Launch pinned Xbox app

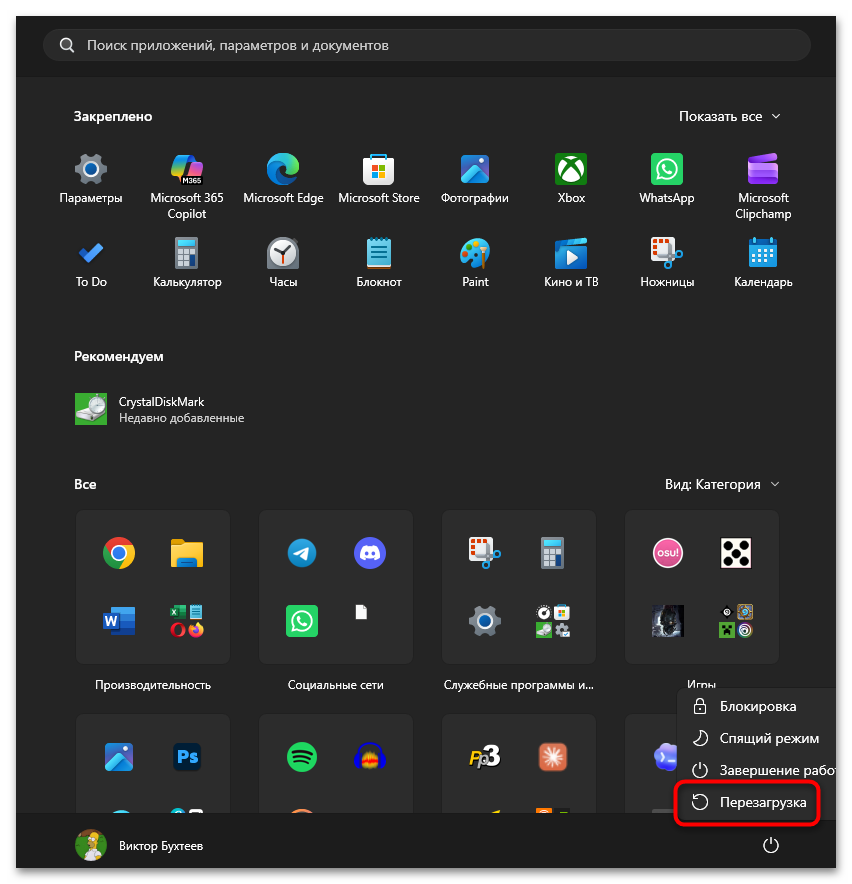coord(571,179)
